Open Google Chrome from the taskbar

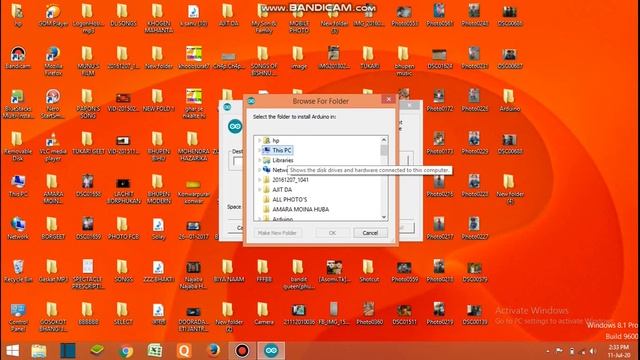[126, 351]
